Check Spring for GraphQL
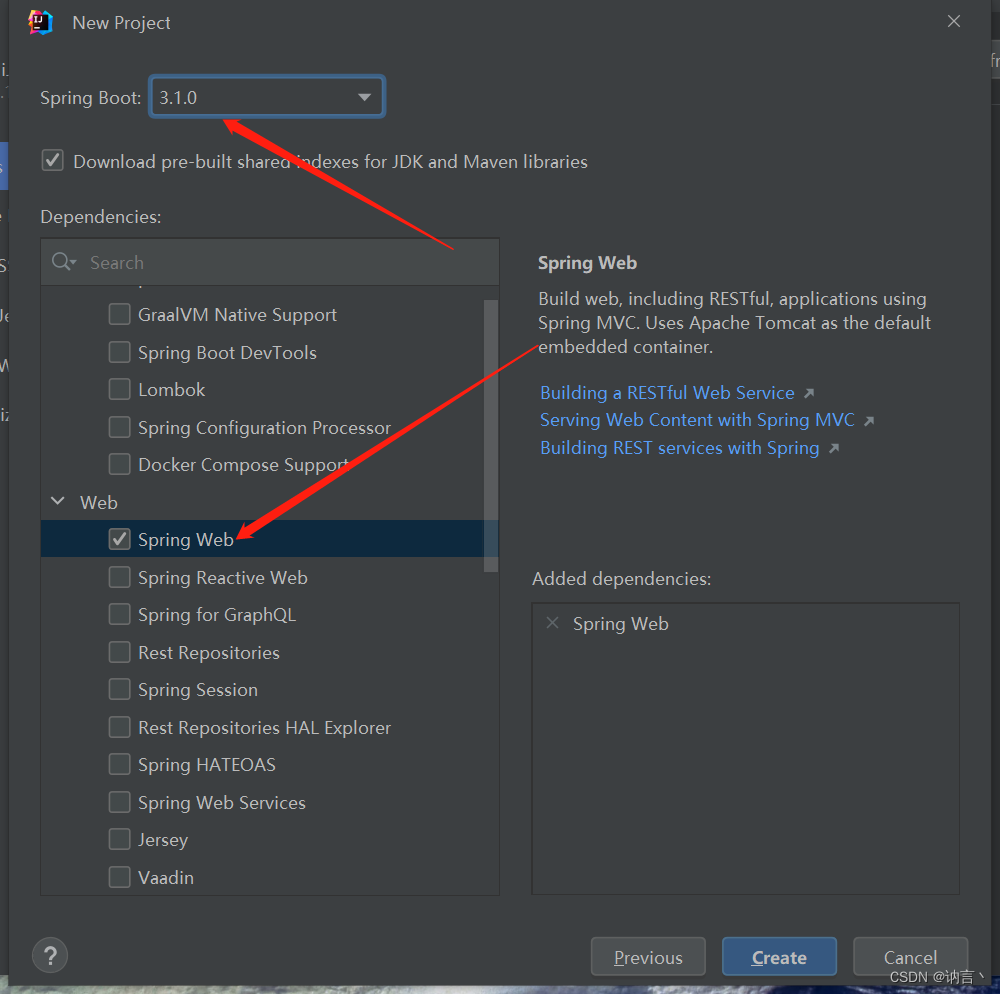Screen dimensions: 1000x994 point(119,615)
